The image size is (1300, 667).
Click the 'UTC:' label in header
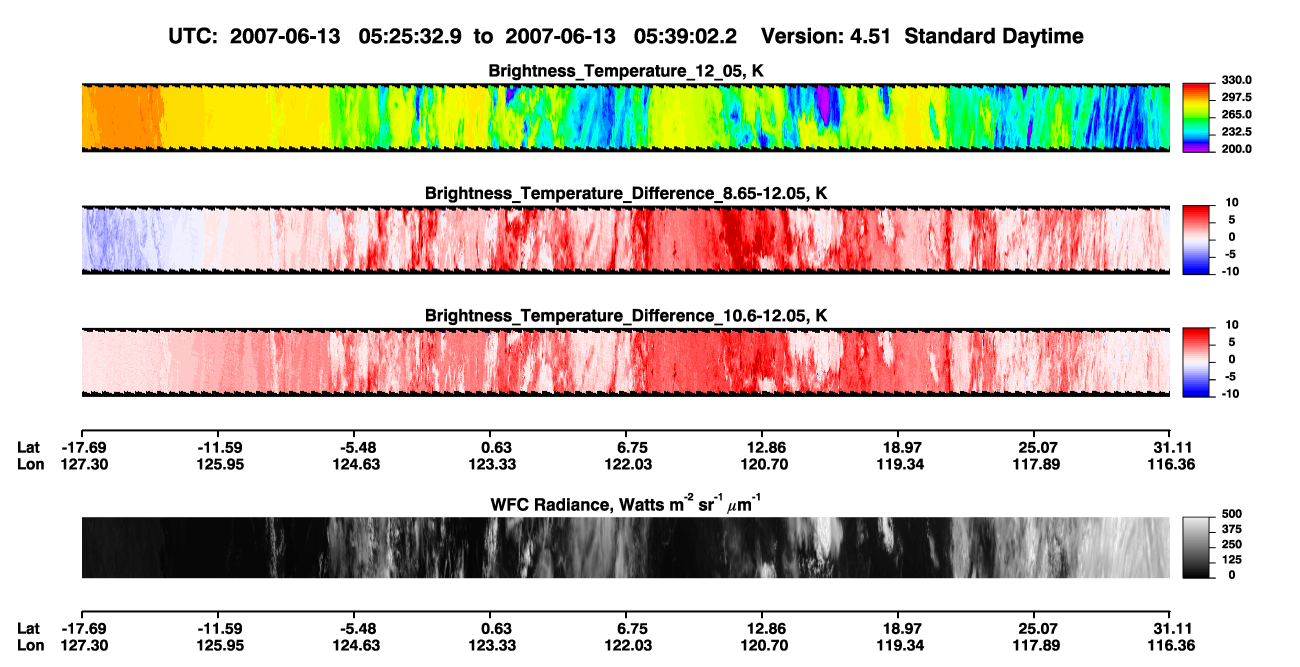(x=194, y=36)
